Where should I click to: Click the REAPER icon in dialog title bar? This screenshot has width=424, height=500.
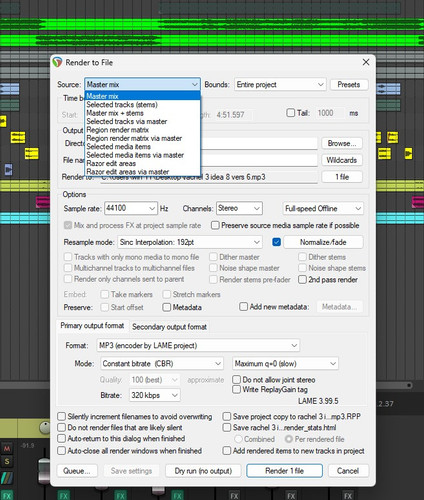pyautogui.click(x=58, y=62)
